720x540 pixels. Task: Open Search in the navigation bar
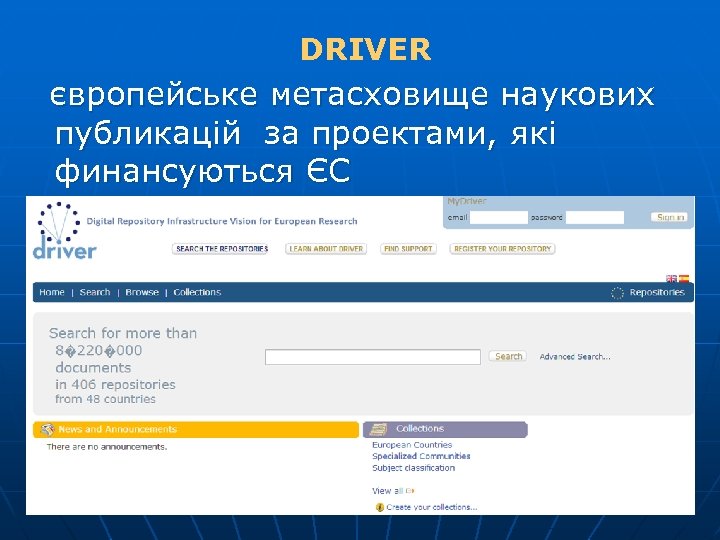[x=95, y=292]
